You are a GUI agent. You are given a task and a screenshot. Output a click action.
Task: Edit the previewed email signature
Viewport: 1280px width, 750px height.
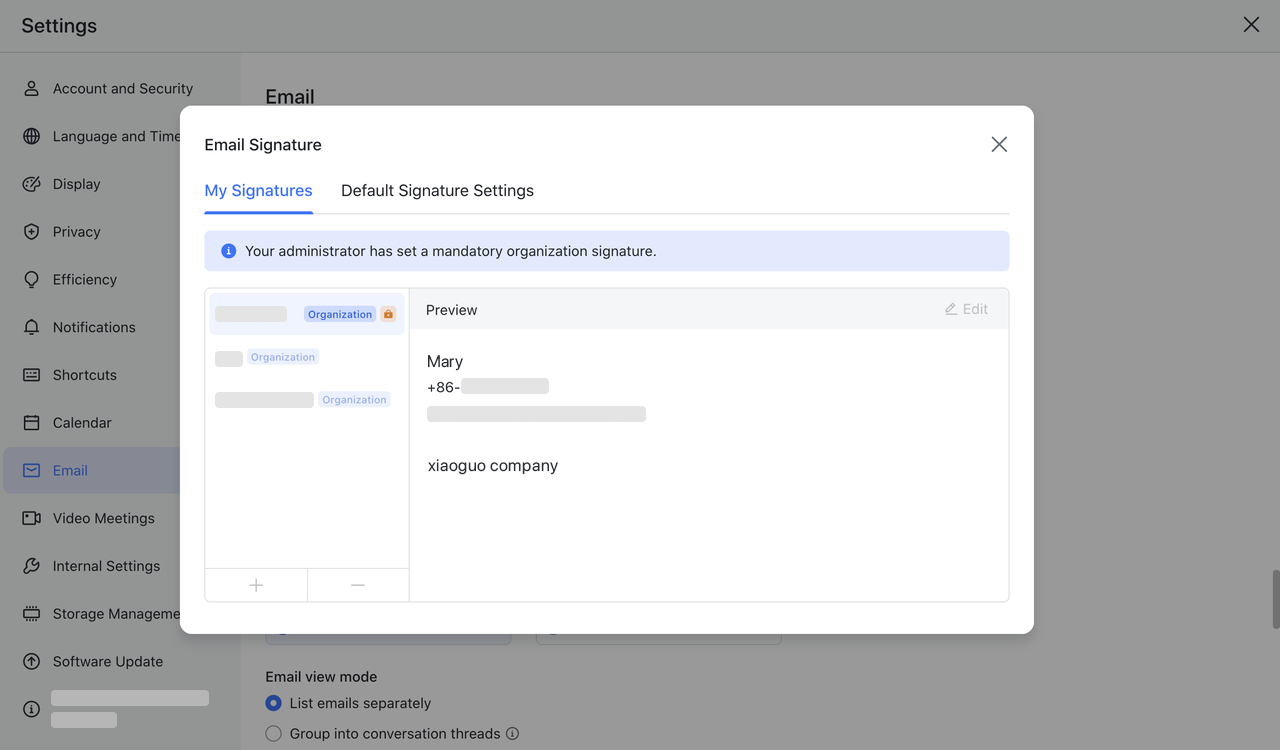966,309
